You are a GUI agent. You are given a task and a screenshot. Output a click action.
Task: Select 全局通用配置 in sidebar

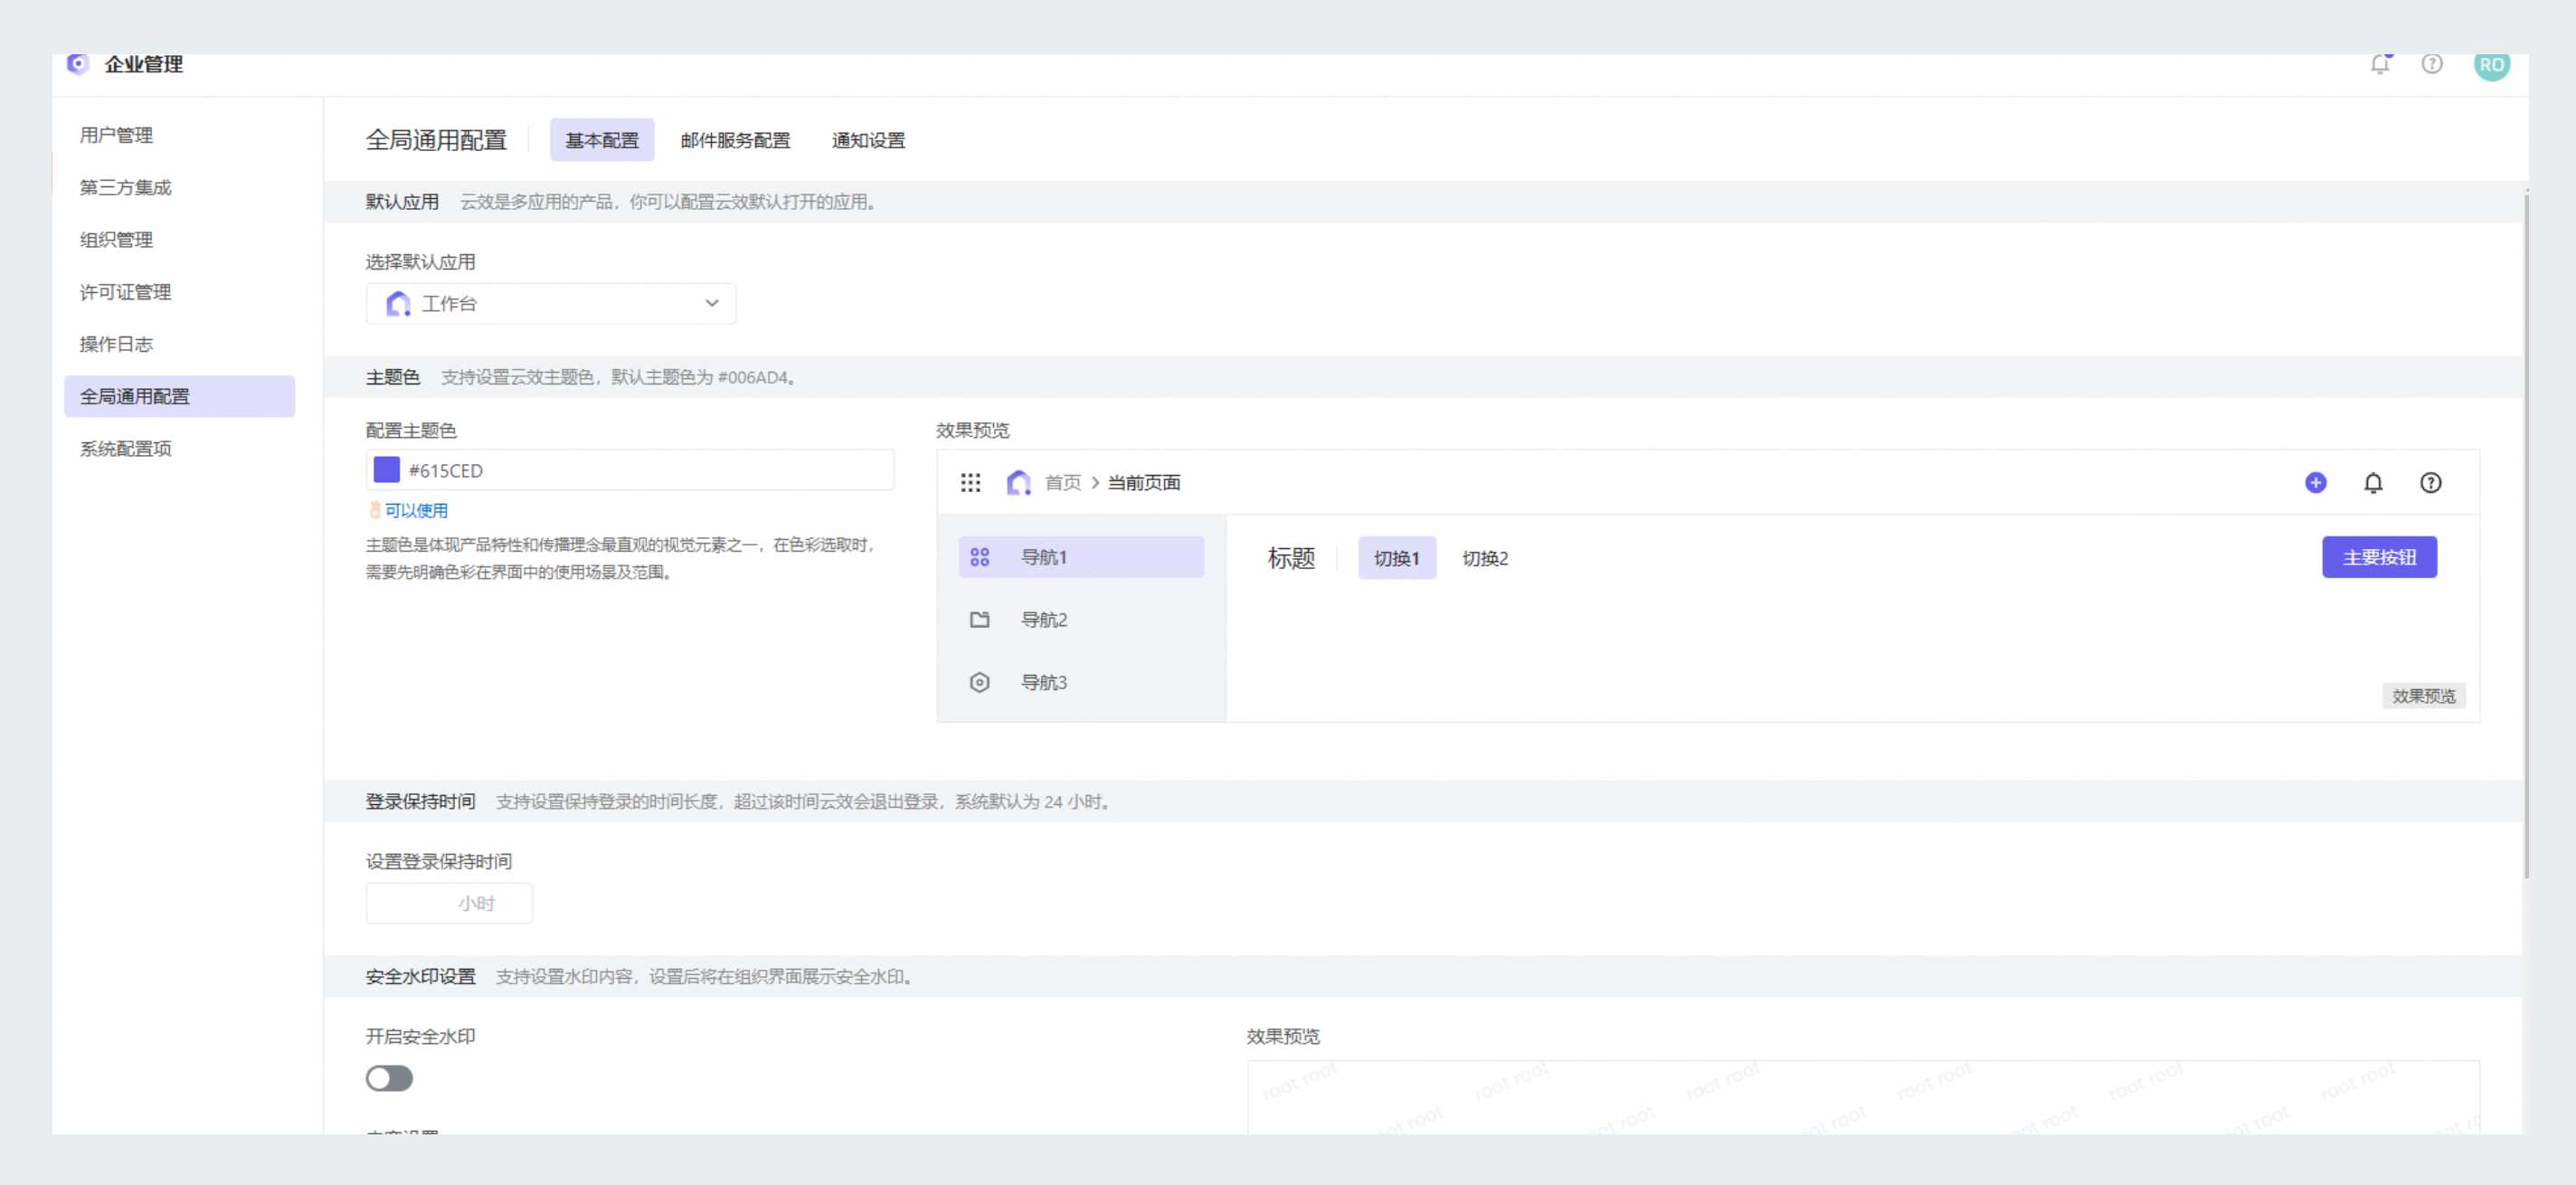pyautogui.click(x=180, y=397)
